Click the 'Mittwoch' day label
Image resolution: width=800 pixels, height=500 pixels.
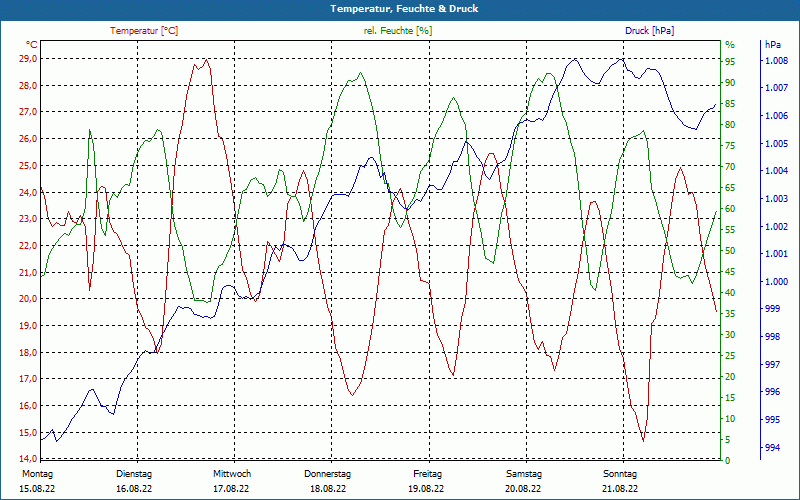(232, 474)
